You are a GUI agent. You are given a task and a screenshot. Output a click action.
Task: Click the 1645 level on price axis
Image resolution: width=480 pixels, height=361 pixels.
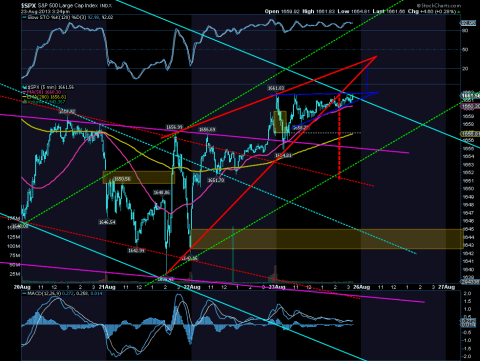pyautogui.click(x=468, y=229)
